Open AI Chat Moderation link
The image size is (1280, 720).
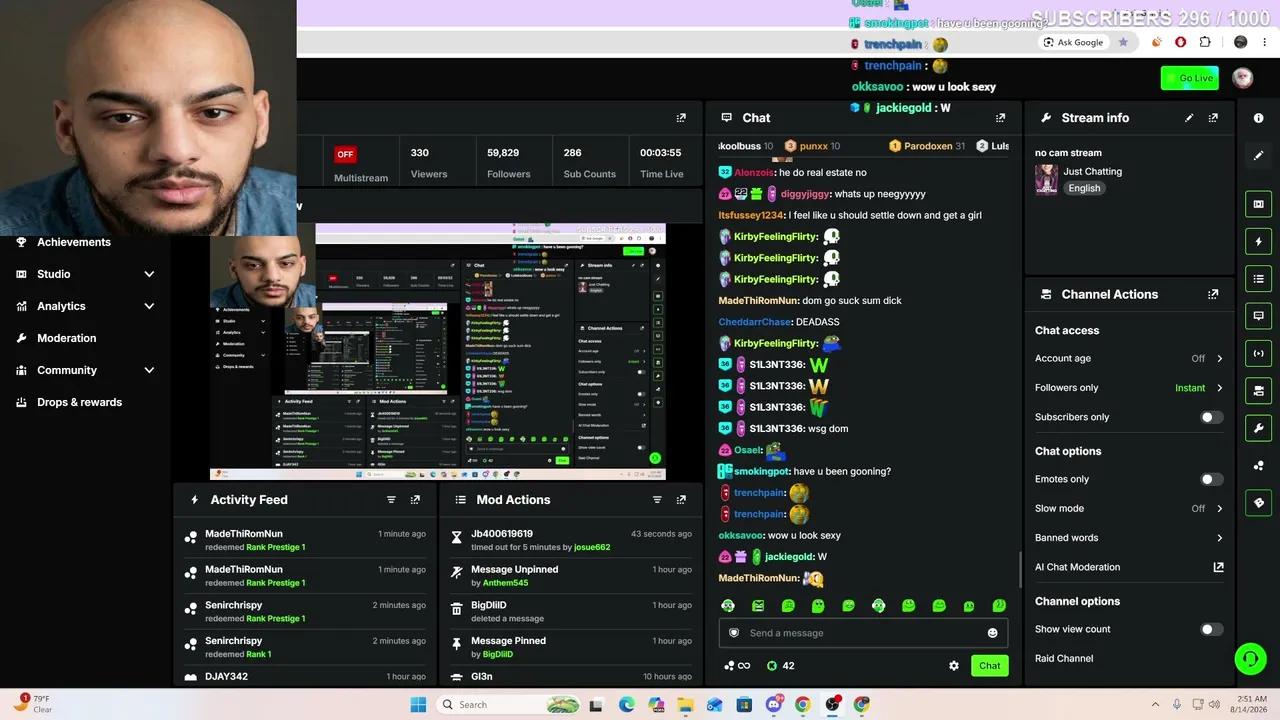click(1129, 567)
